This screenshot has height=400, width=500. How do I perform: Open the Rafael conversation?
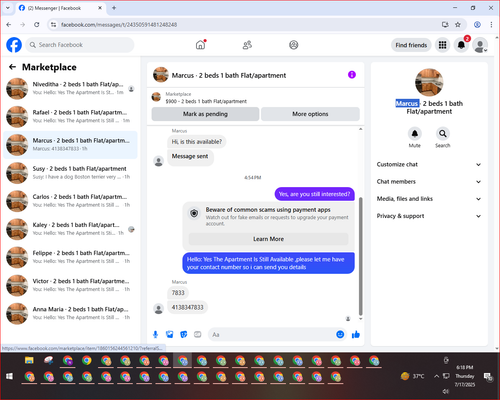[70, 117]
